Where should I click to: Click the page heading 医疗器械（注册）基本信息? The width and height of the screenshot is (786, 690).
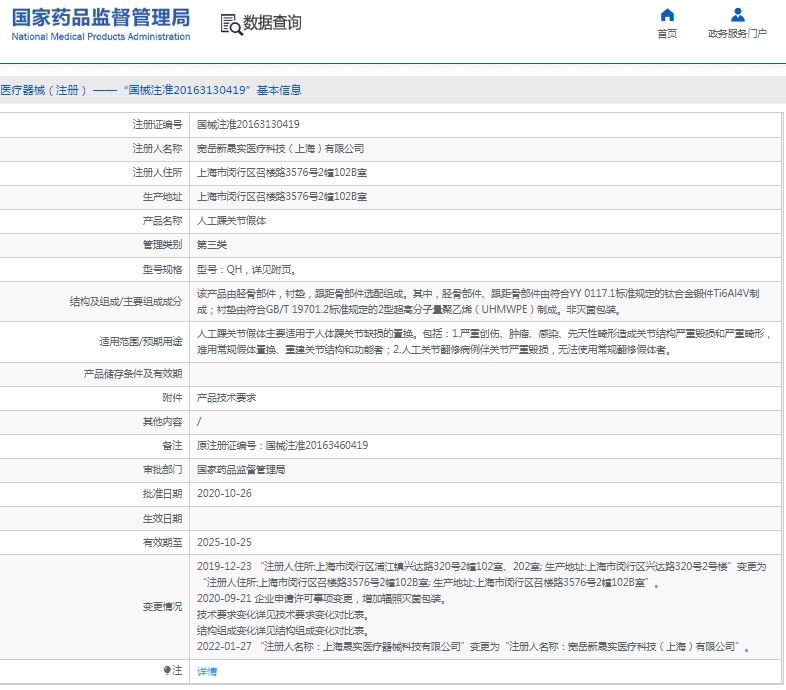pyautogui.click(x=151, y=90)
